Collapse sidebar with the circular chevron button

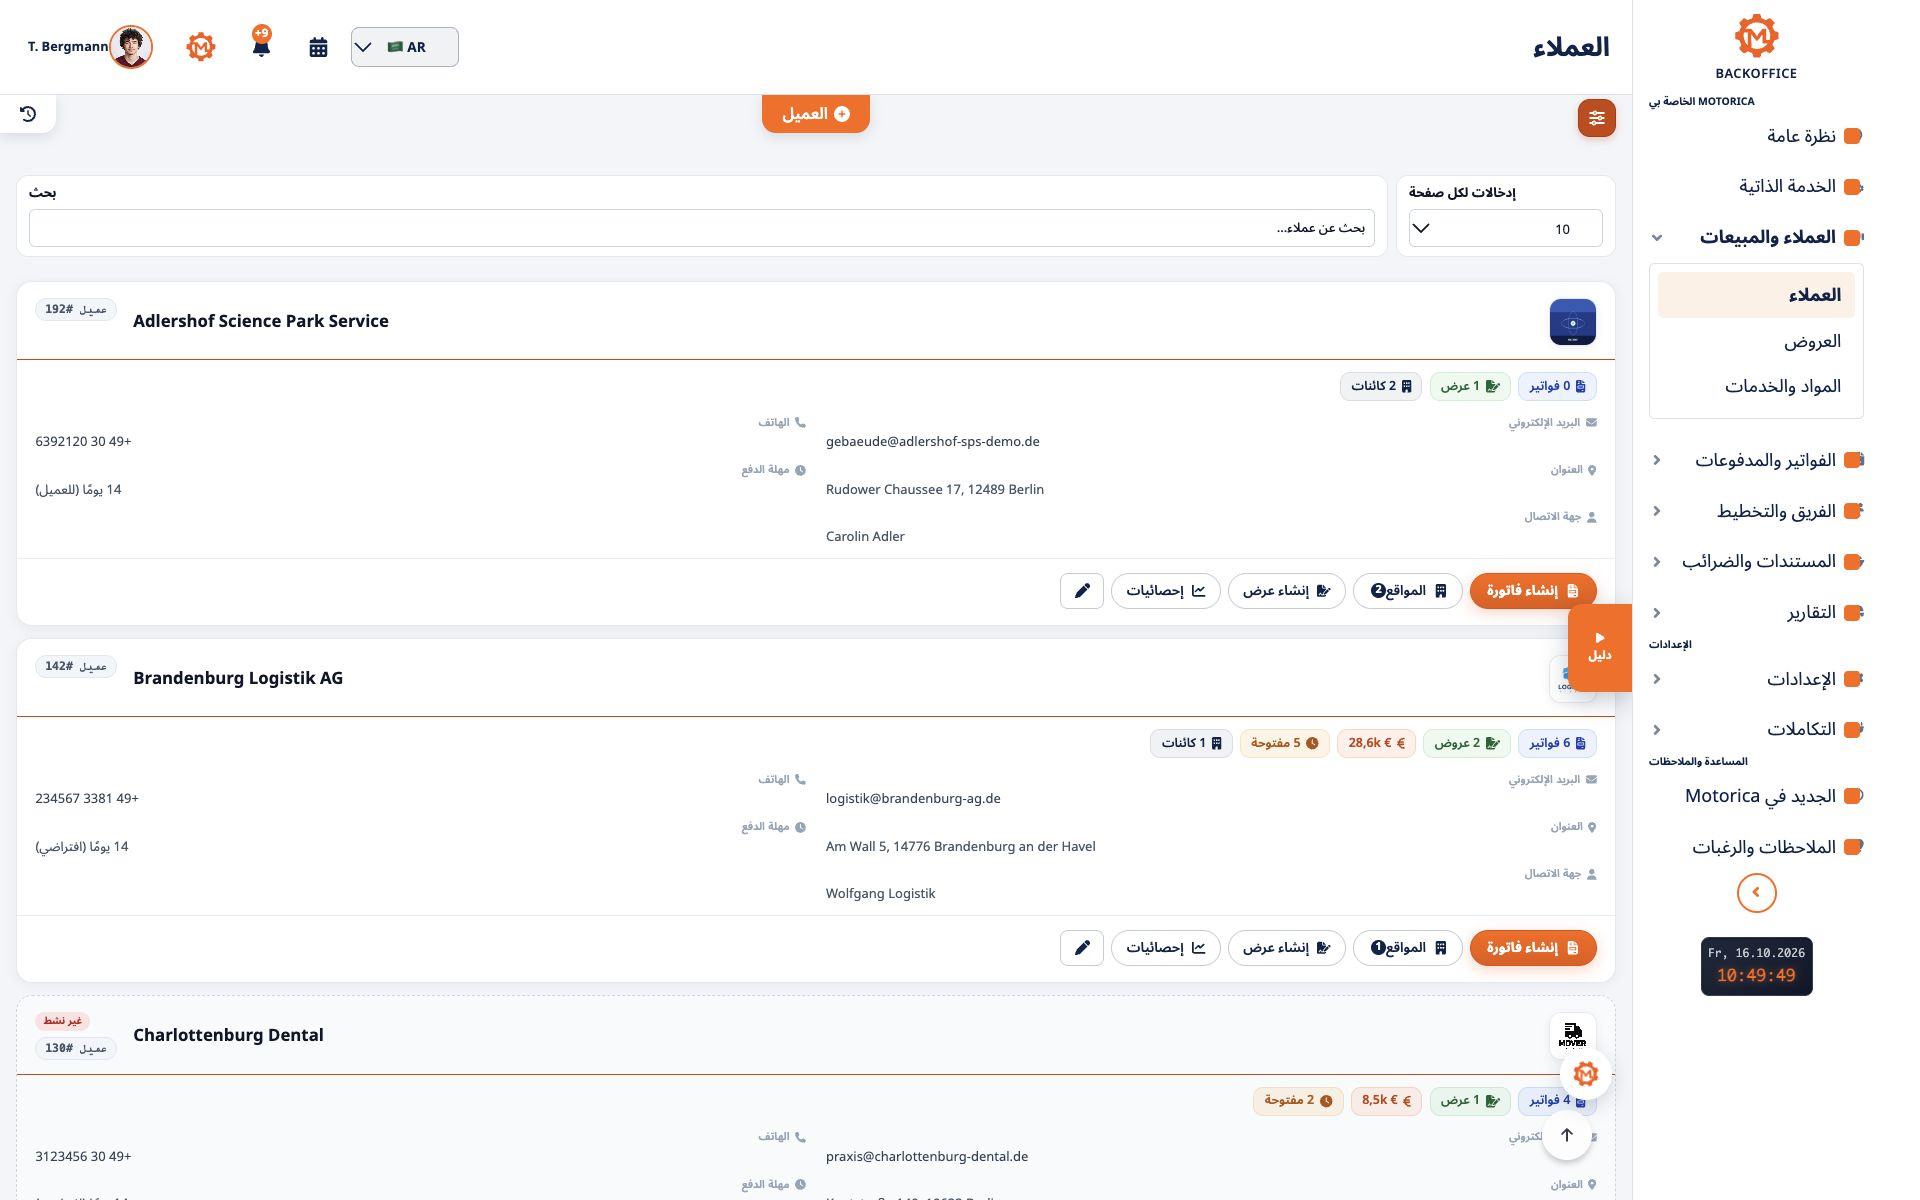(x=1756, y=892)
